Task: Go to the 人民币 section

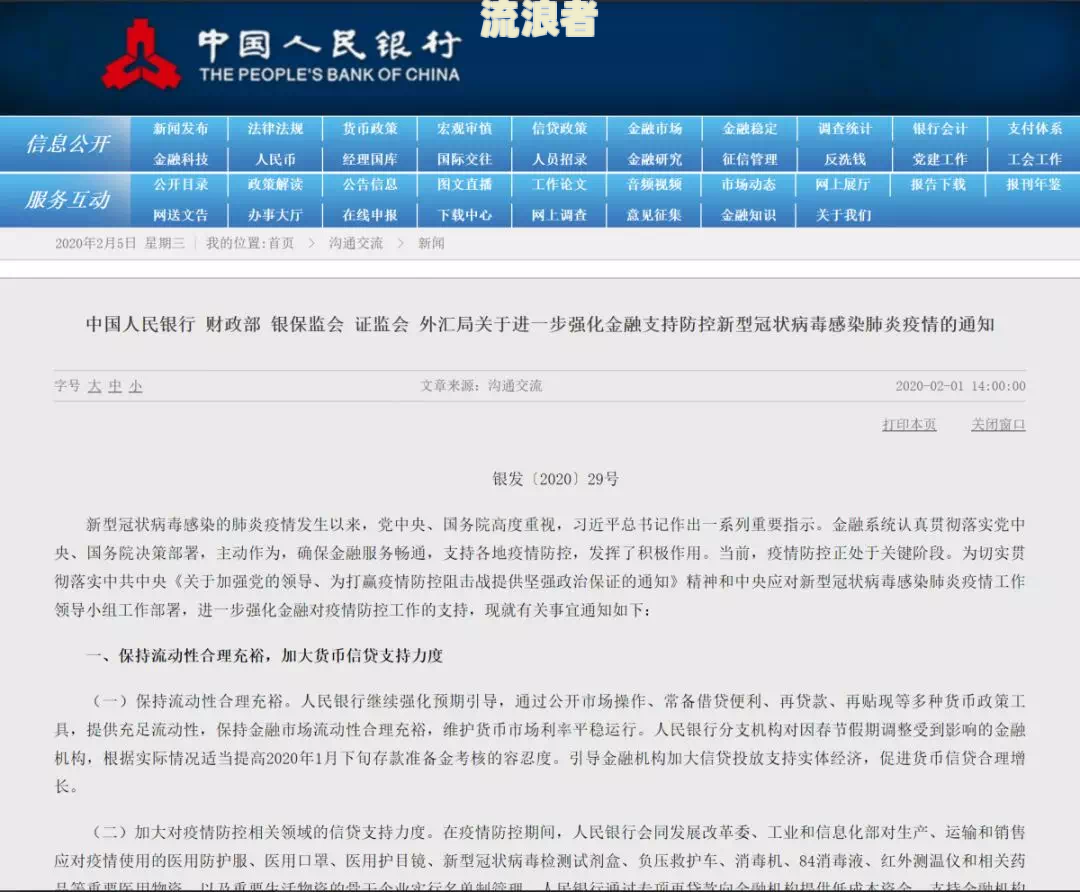Action: click(x=276, y=159)
